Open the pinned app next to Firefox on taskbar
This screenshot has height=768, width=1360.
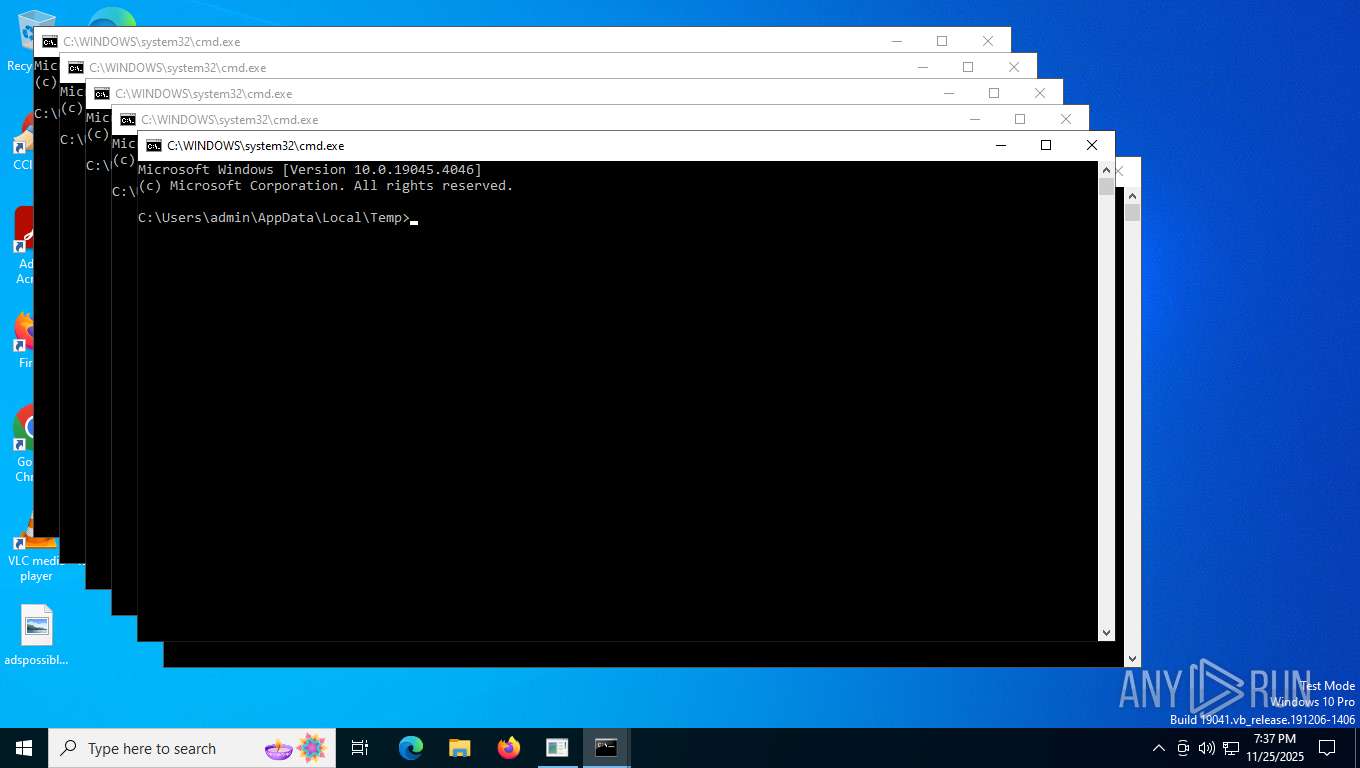pos(557,748)
